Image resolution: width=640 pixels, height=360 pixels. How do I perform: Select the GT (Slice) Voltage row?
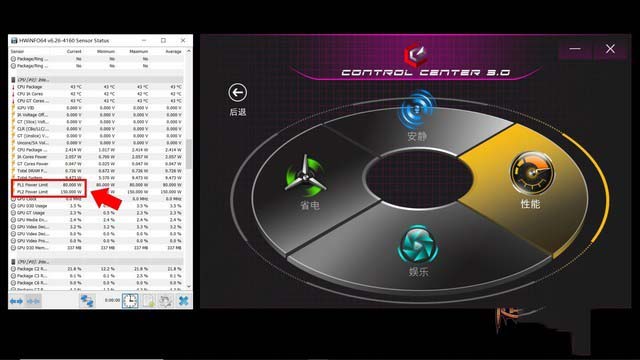(x=96, y=122)
